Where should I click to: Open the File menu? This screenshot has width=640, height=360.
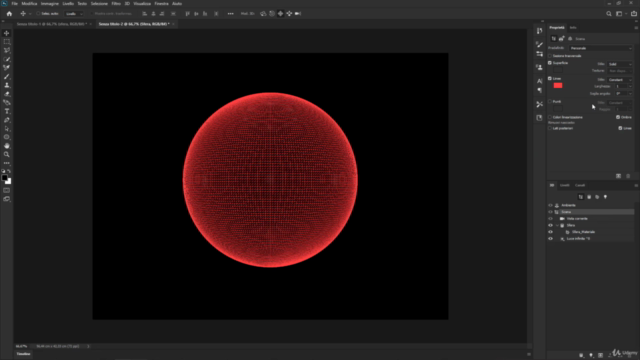coord(14,4)
